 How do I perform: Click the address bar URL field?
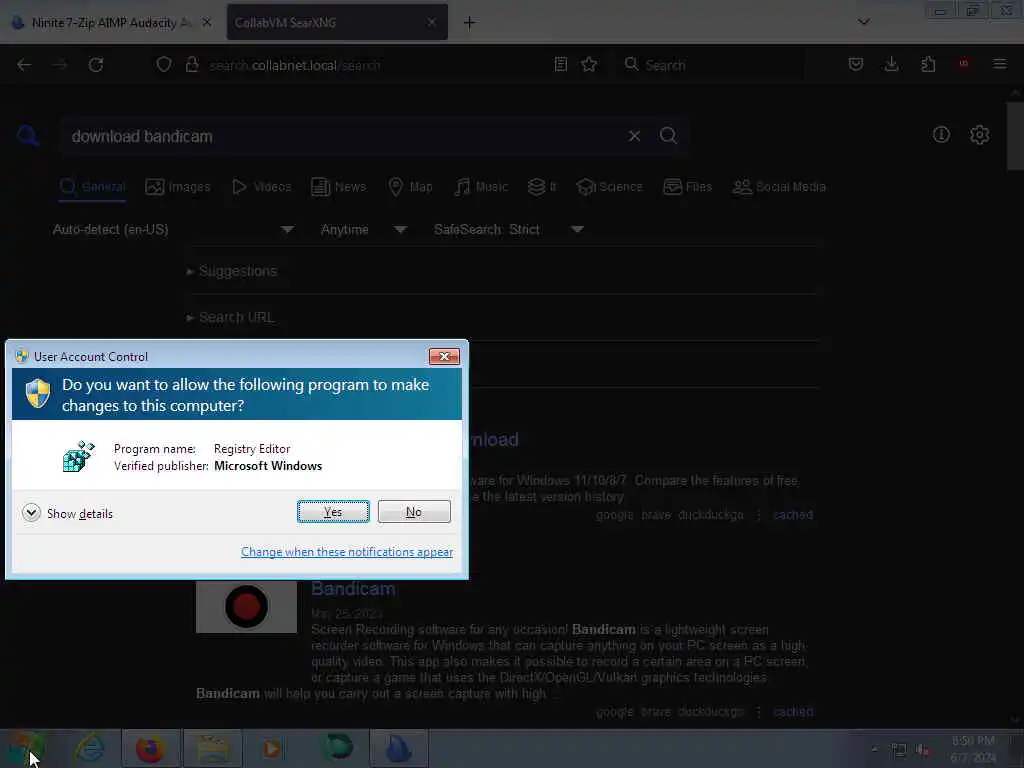pos(376,65)
